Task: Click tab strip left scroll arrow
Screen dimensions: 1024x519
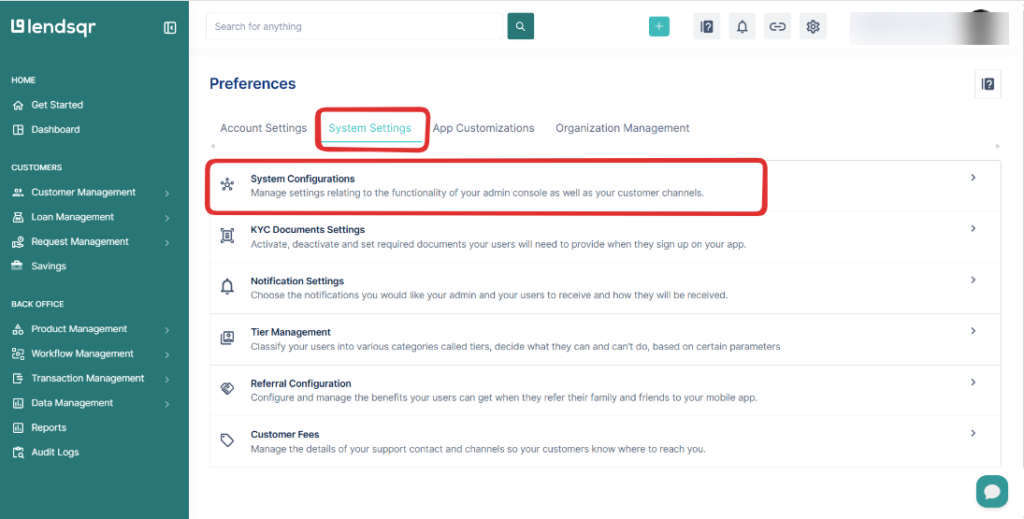Action: point(212,146)
